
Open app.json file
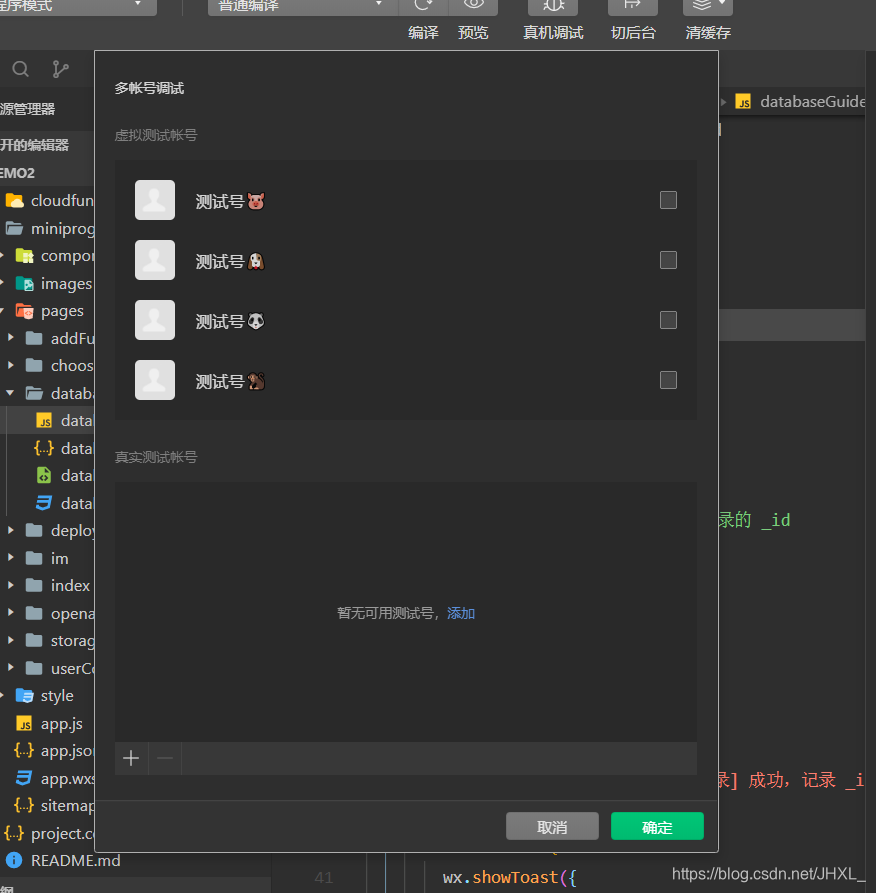[x=54, y=751]
